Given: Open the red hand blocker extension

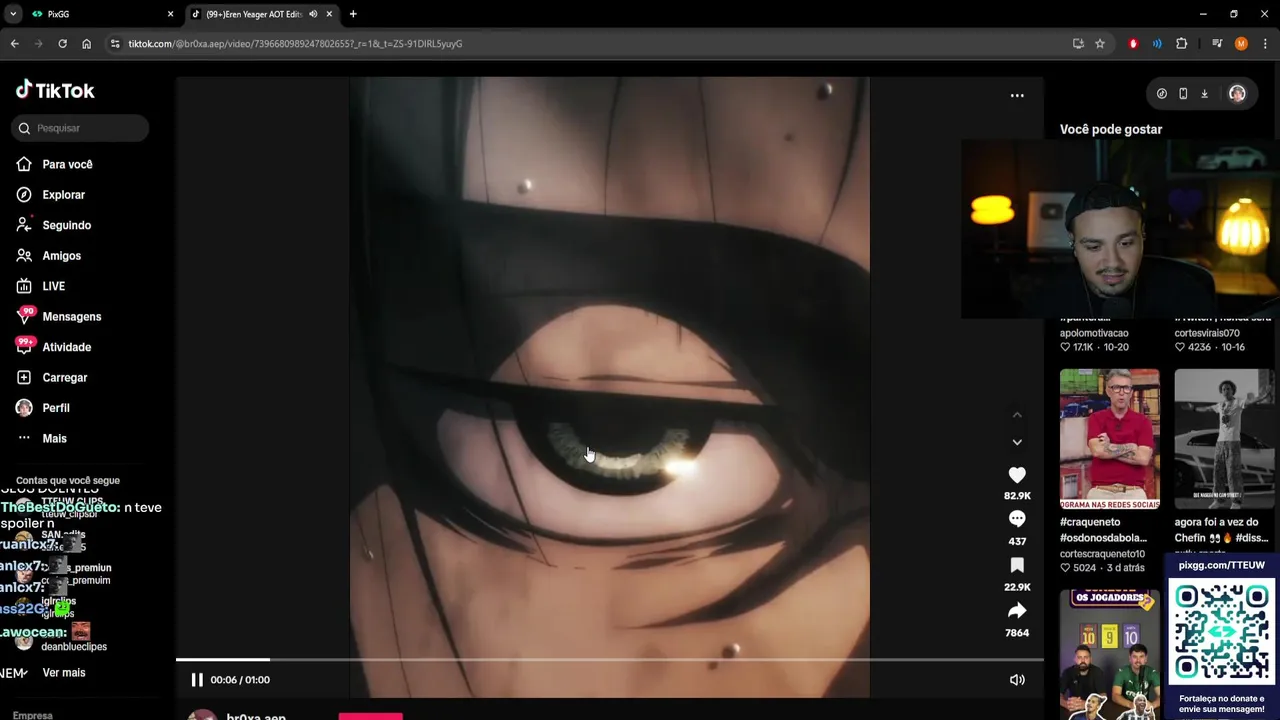Looking at the screenshot, I should click(x=1133, y=44).
